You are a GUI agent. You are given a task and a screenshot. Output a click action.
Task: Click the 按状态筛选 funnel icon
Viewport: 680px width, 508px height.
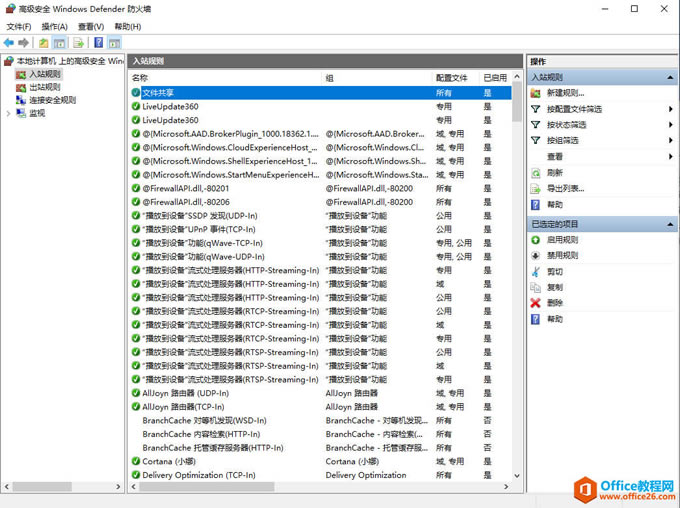[536, 125]
